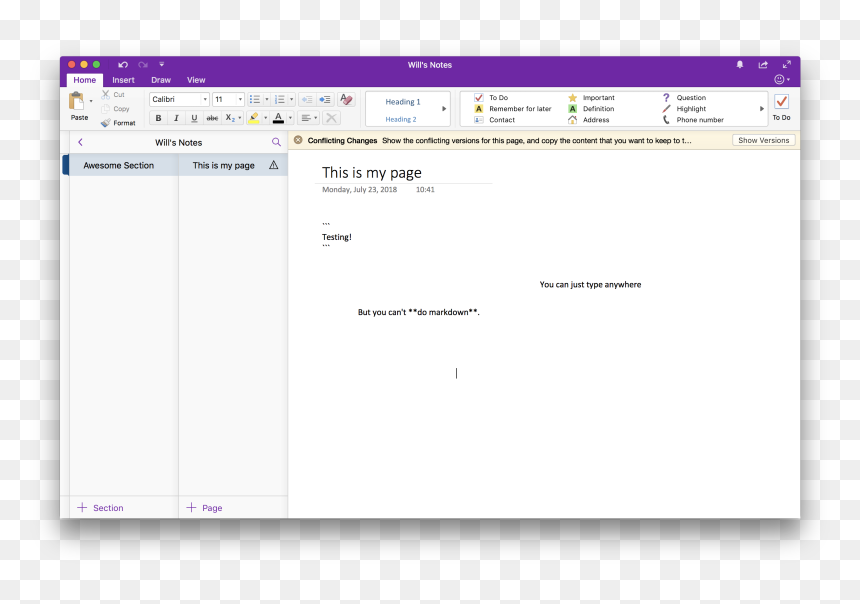Apply the black font color
Image resolution: width=860 pixels, height=604 pixels.
tap(279, 118)
